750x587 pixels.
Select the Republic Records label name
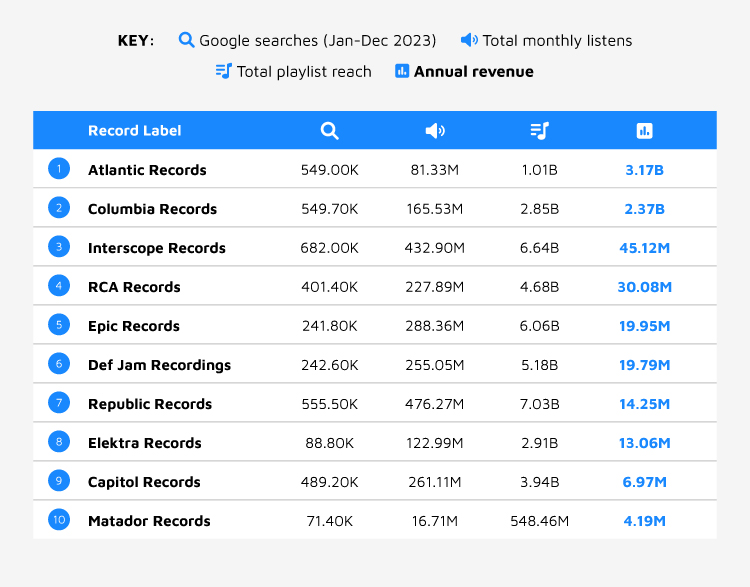(x=150, y=404)
